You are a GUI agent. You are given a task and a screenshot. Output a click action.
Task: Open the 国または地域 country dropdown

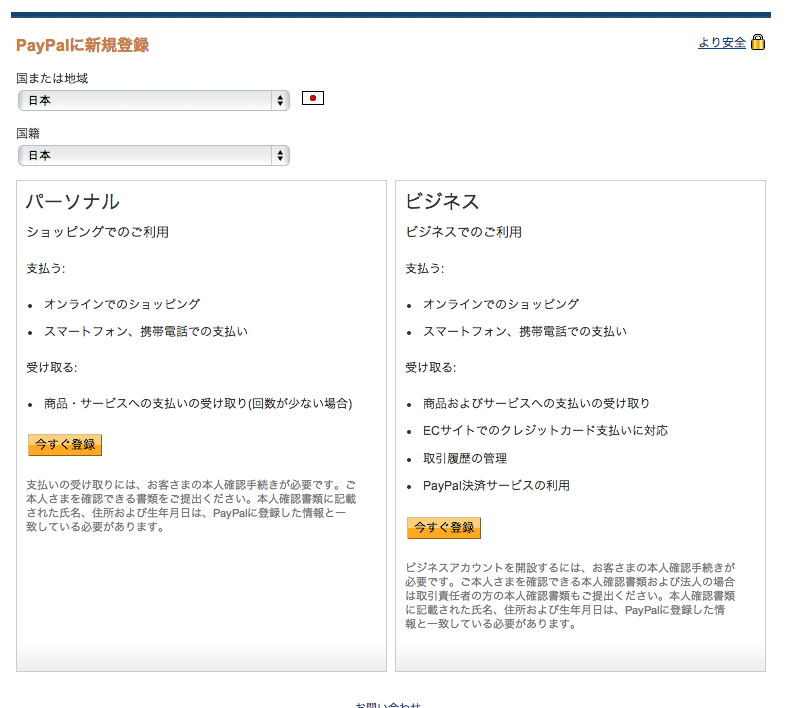[x=154, y=100]
